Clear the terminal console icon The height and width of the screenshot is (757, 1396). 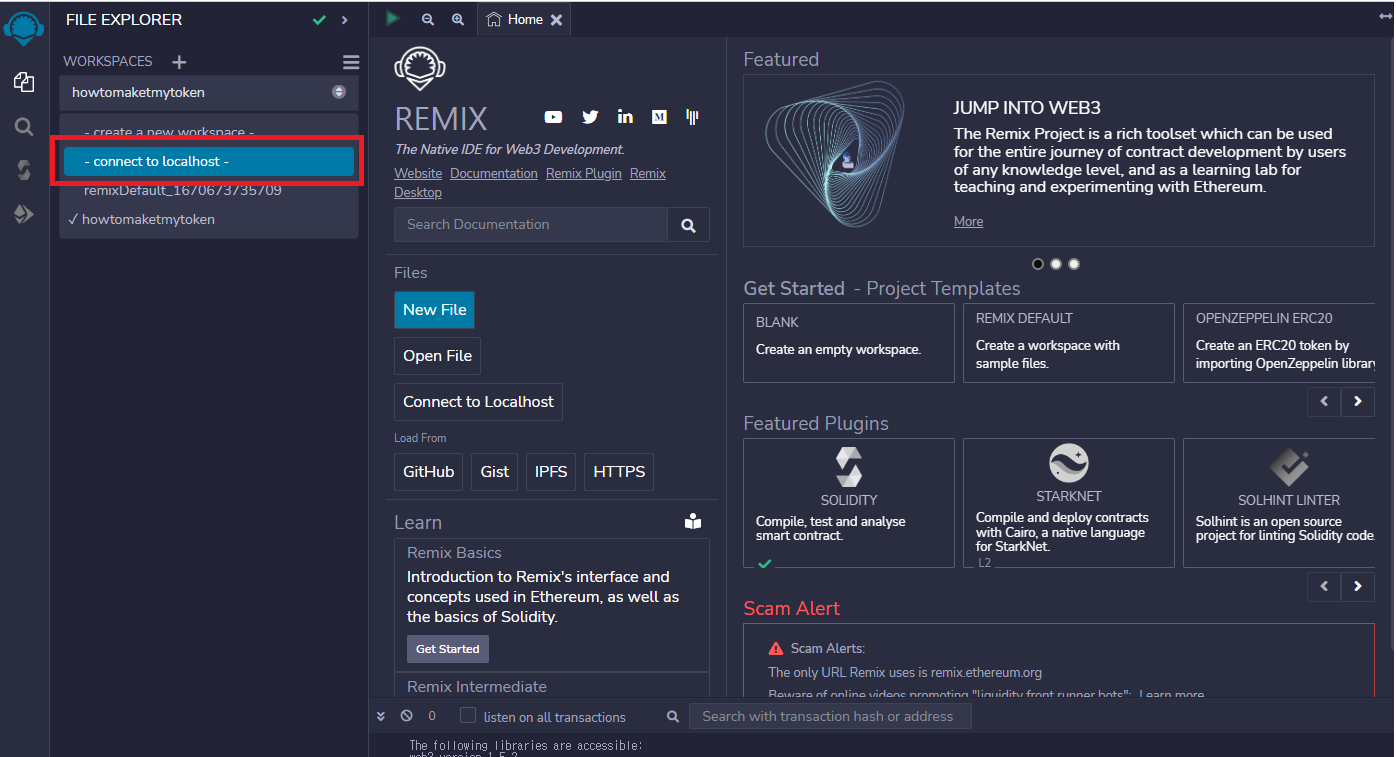(x=406, y=716)
